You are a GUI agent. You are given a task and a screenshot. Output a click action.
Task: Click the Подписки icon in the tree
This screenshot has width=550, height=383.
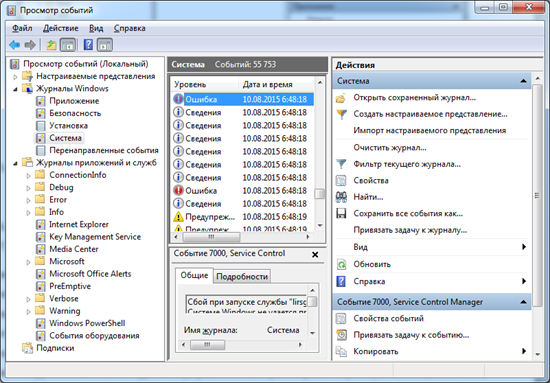(x=27, y=348)
